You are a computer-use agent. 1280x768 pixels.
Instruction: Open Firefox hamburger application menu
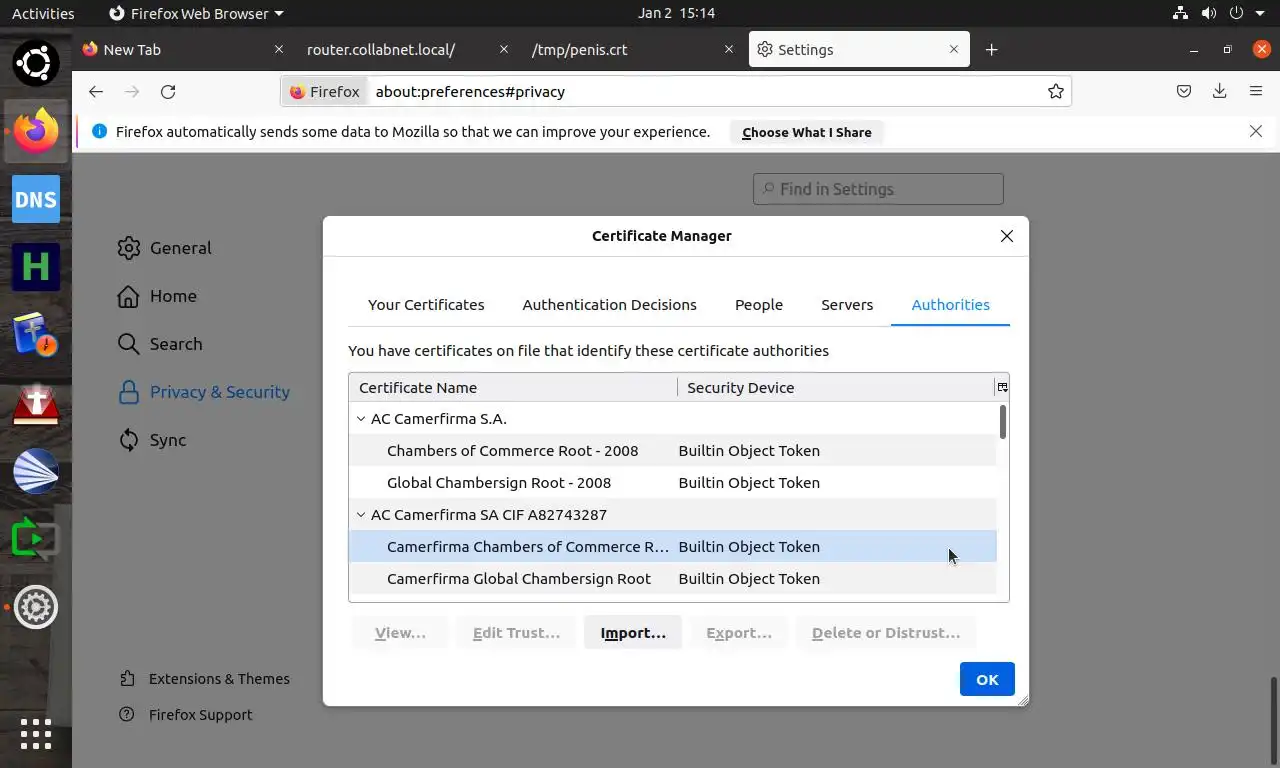coord(1256,92)
